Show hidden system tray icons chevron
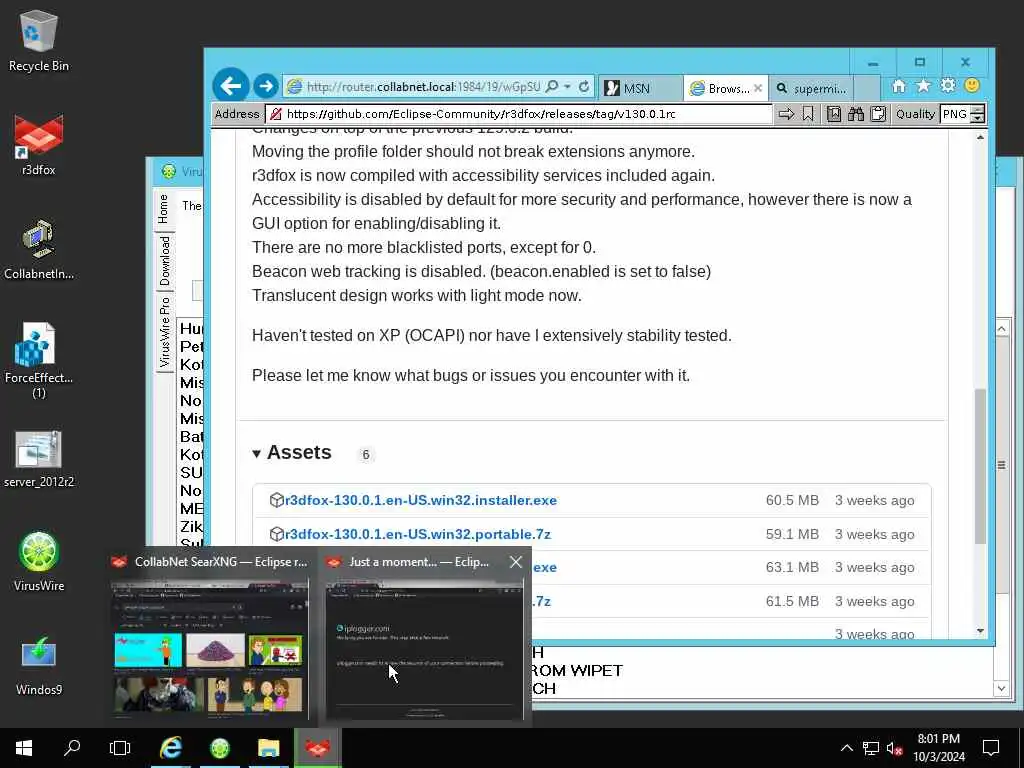The width and height of the screenshot is (1024, 768). coord(846,748)
